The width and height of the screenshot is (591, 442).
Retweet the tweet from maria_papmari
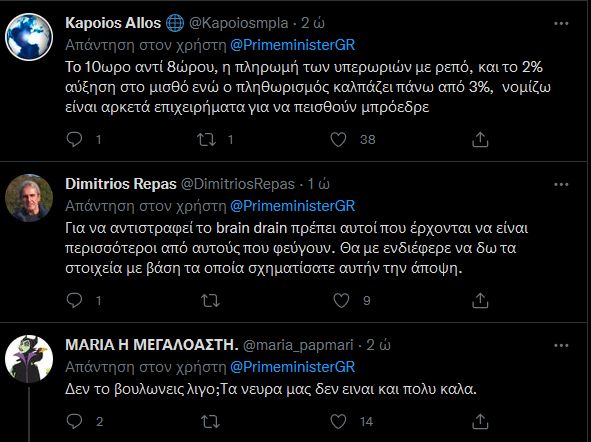[x=210, y=421]
